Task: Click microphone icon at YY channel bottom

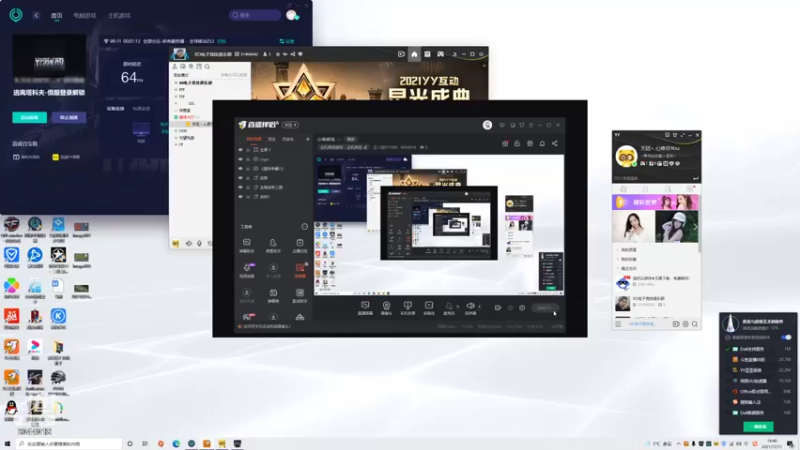Action: [x=199, y=244]
